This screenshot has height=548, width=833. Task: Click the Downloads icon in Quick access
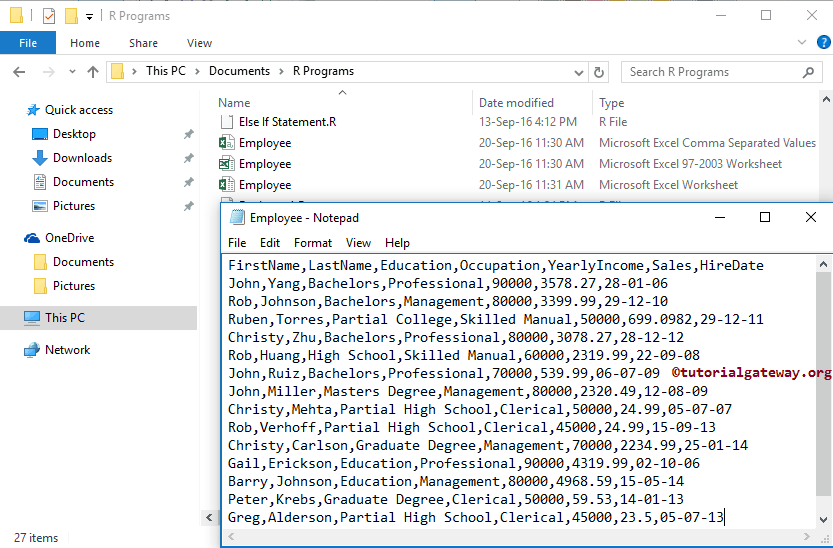tap(40, 158)
